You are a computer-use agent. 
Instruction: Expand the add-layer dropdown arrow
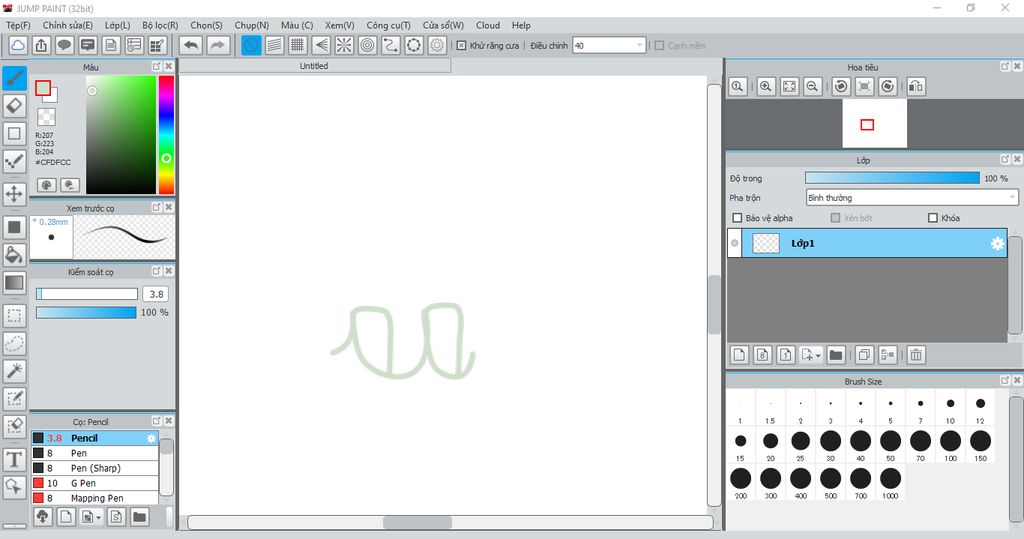coord(818,355)
